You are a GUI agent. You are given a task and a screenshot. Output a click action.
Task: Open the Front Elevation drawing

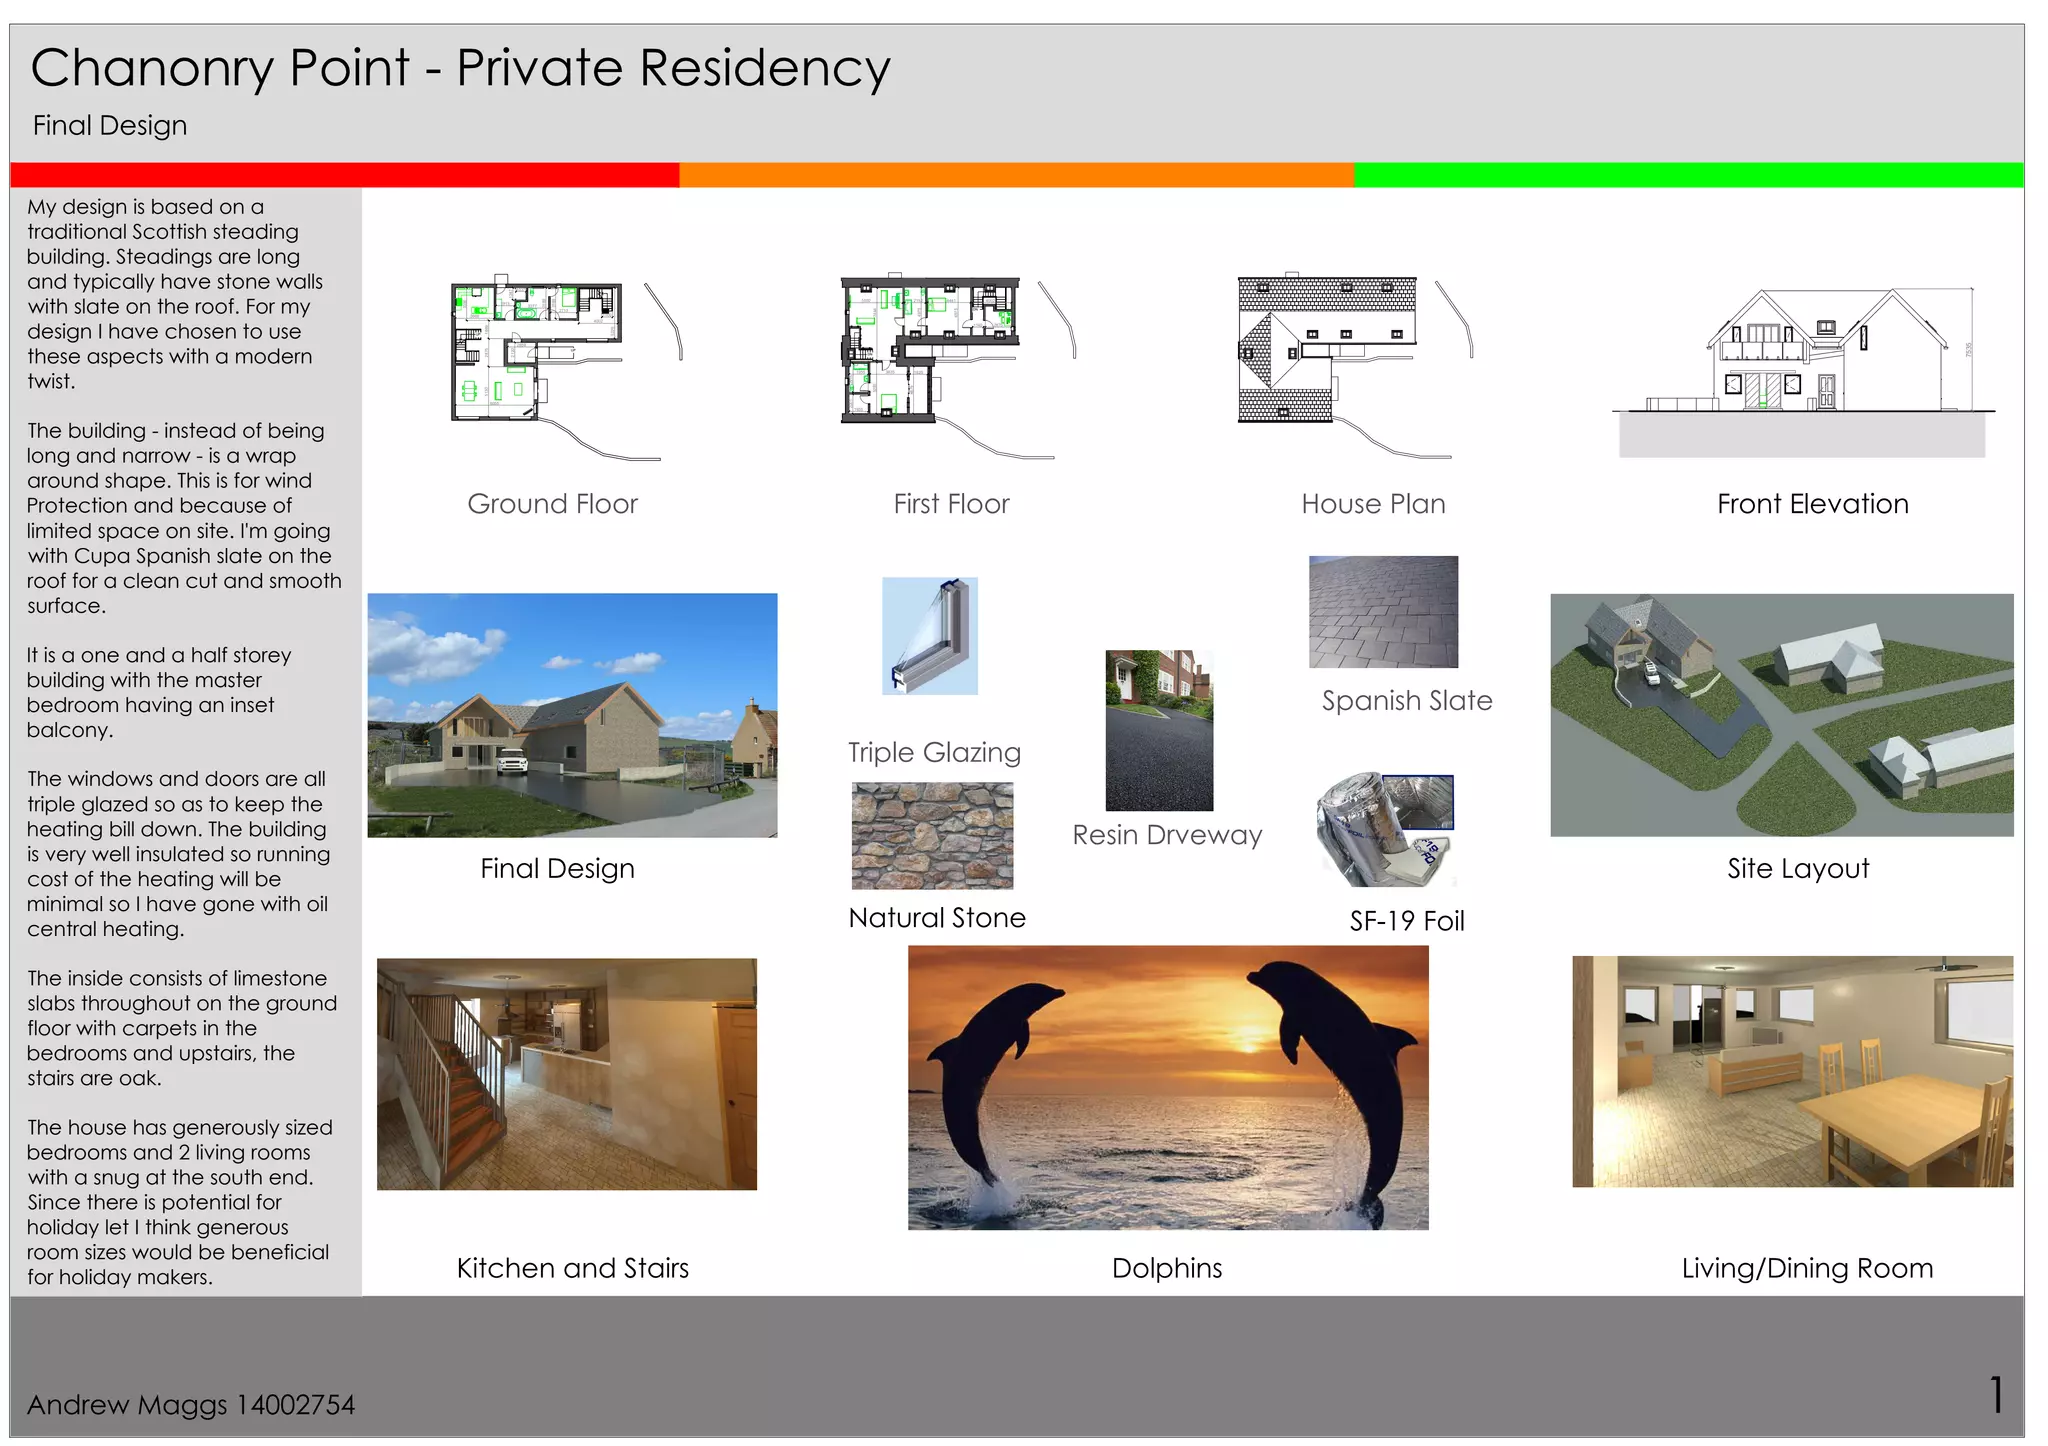[1802, 372]
